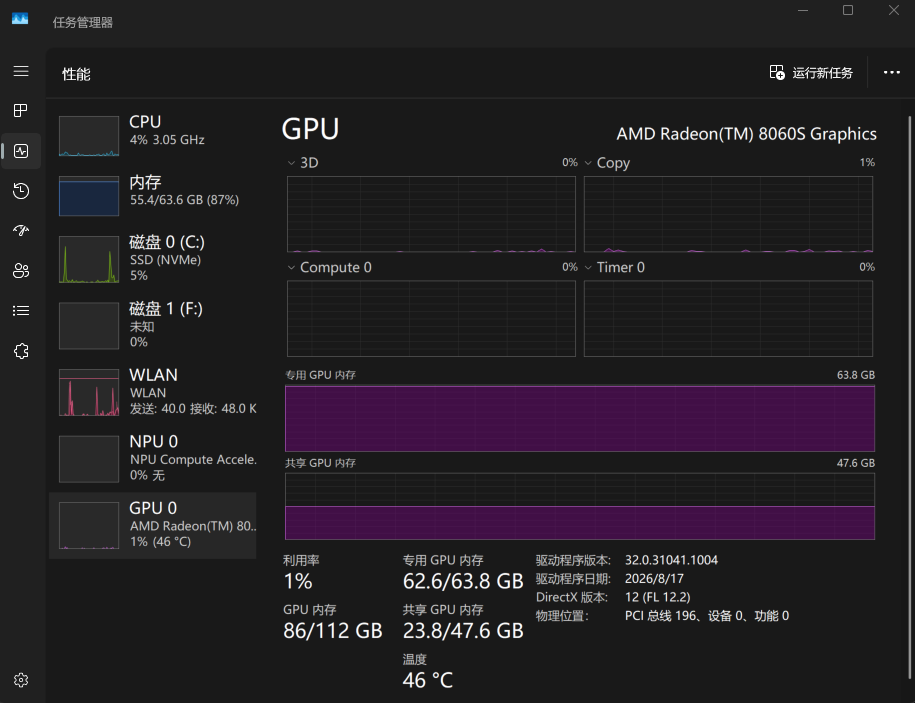This screenshot has height=703, width=915.
Task: Click the Task Manager app icon in title bar
Action: click(20, 19)
